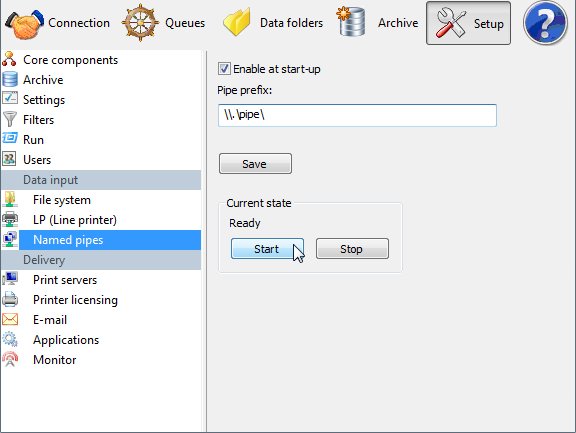Collapse the Data input section header
The width and height of the screenshot is (576, 433).
click(101, 180)
